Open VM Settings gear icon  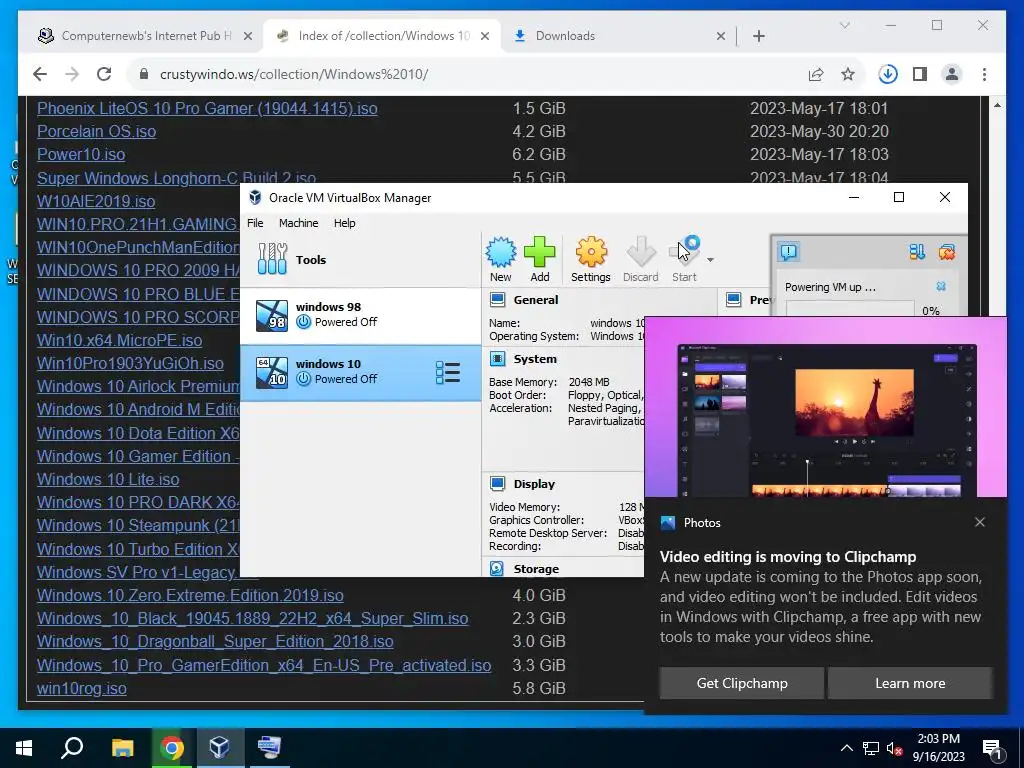click(590, 259)
